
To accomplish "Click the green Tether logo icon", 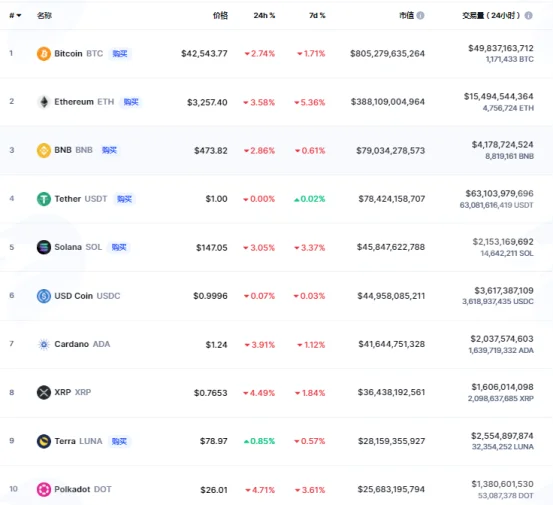I will point(44,199).
